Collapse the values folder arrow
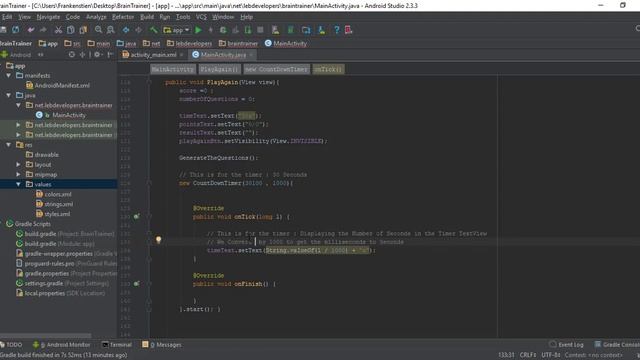Viewport: 640px width, 360px height. [x=18, y=184]
